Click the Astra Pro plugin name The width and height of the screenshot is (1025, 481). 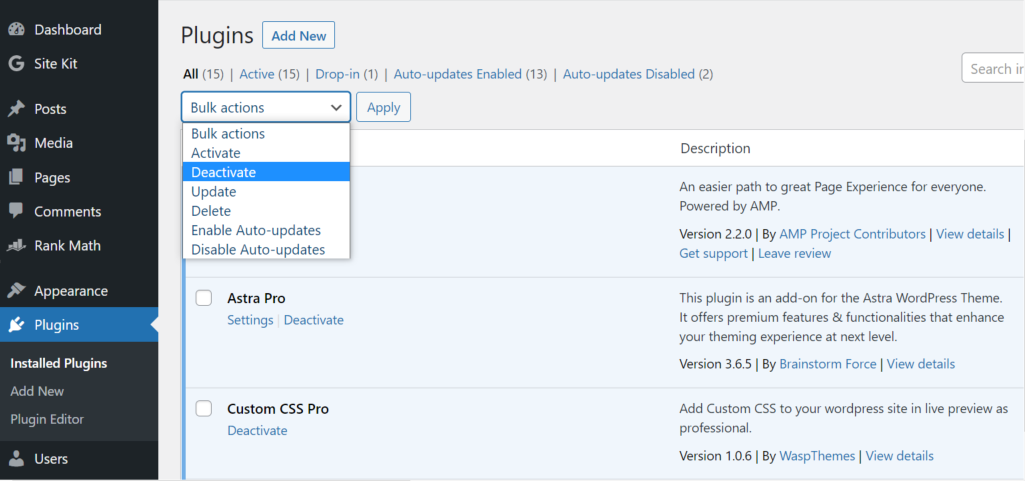point(256,298)
